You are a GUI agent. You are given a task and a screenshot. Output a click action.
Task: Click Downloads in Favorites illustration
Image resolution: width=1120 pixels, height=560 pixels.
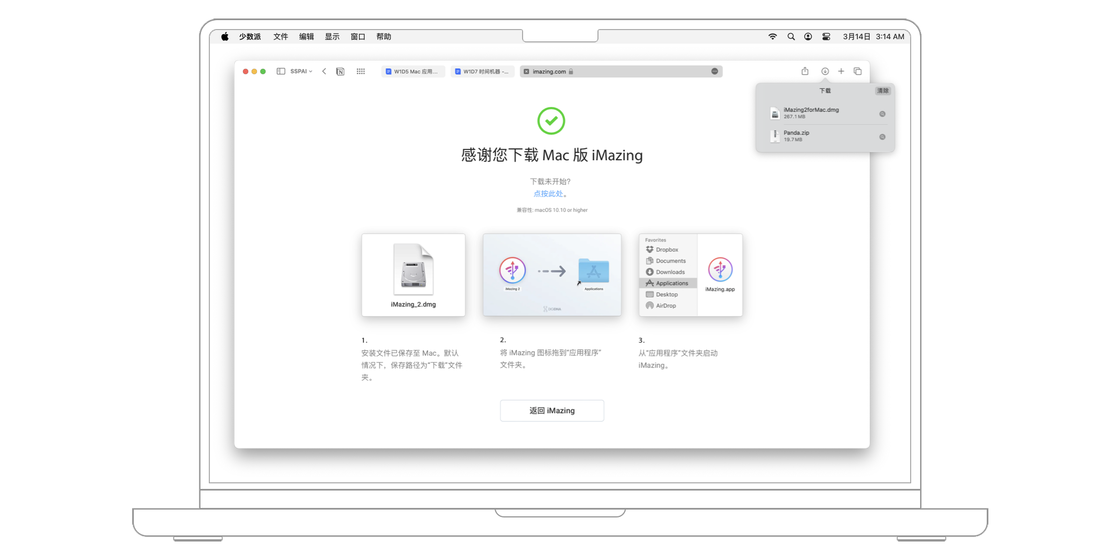[x=666, y=272]
